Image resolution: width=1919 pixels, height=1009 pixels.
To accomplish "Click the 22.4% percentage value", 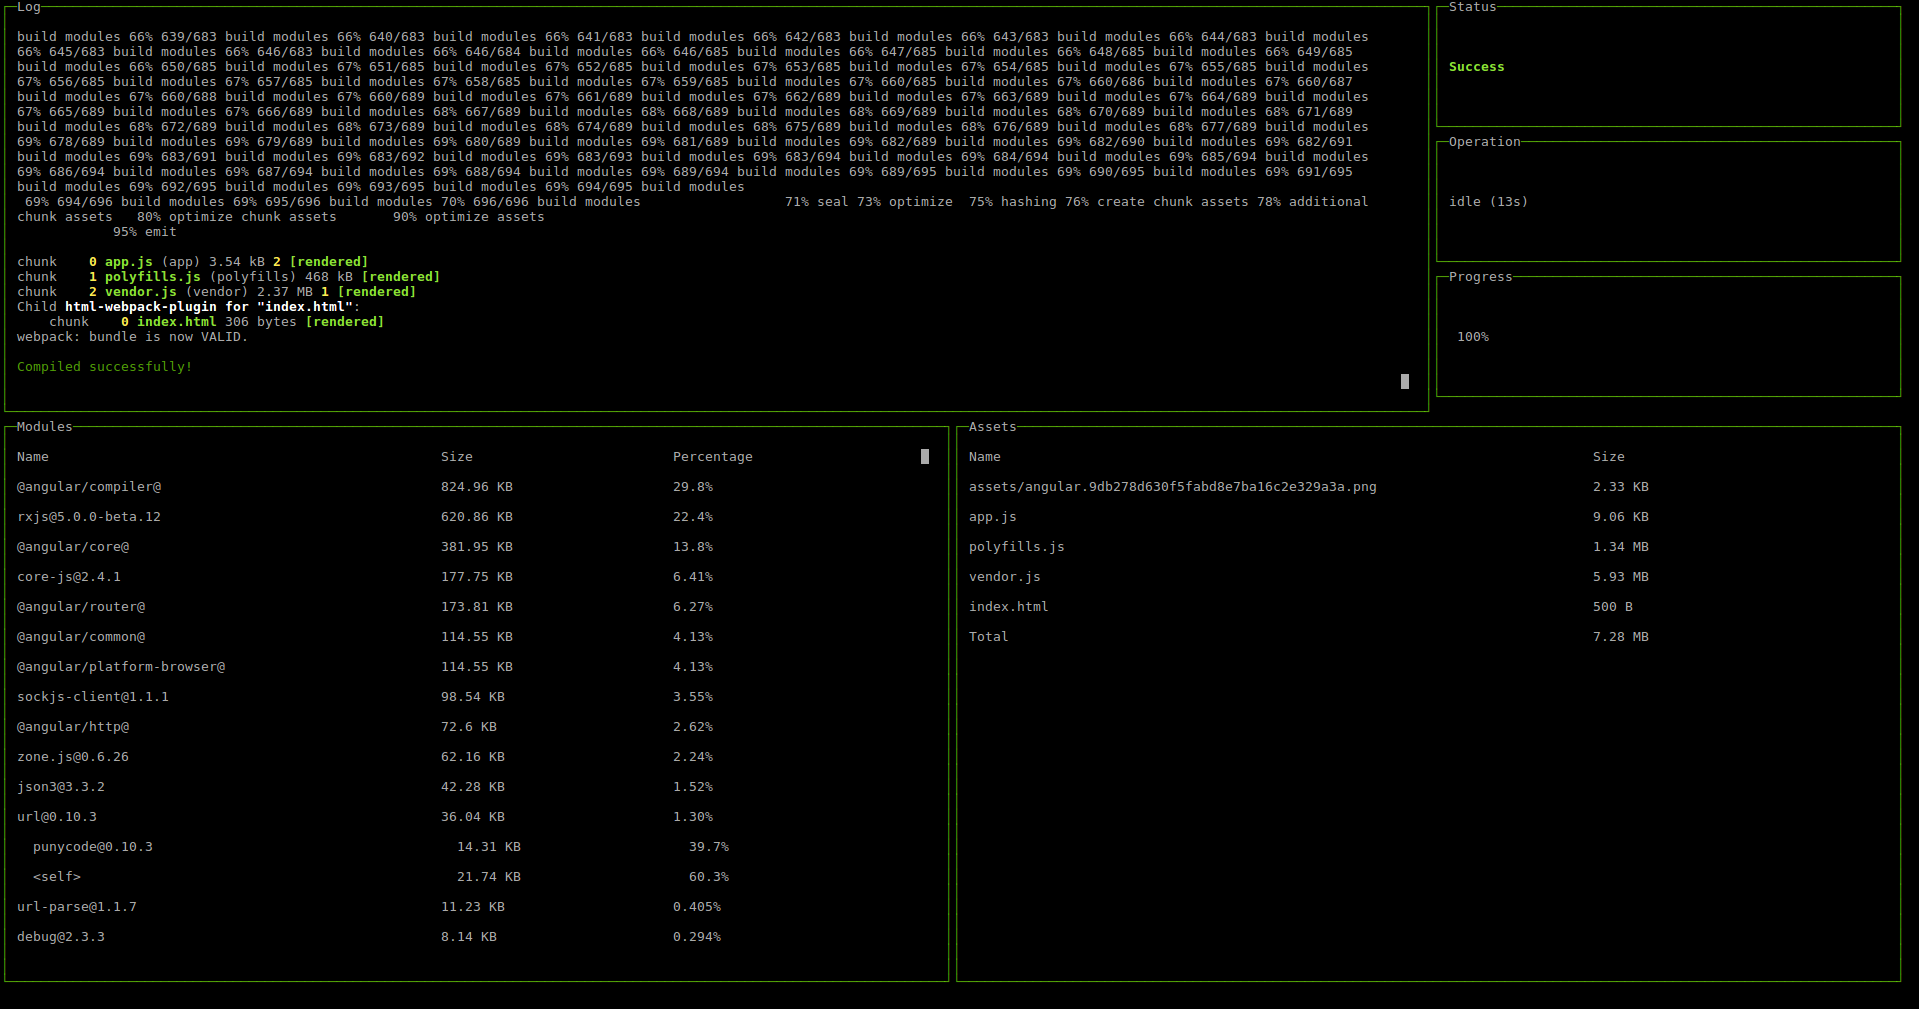I will (x=693, y=517).
